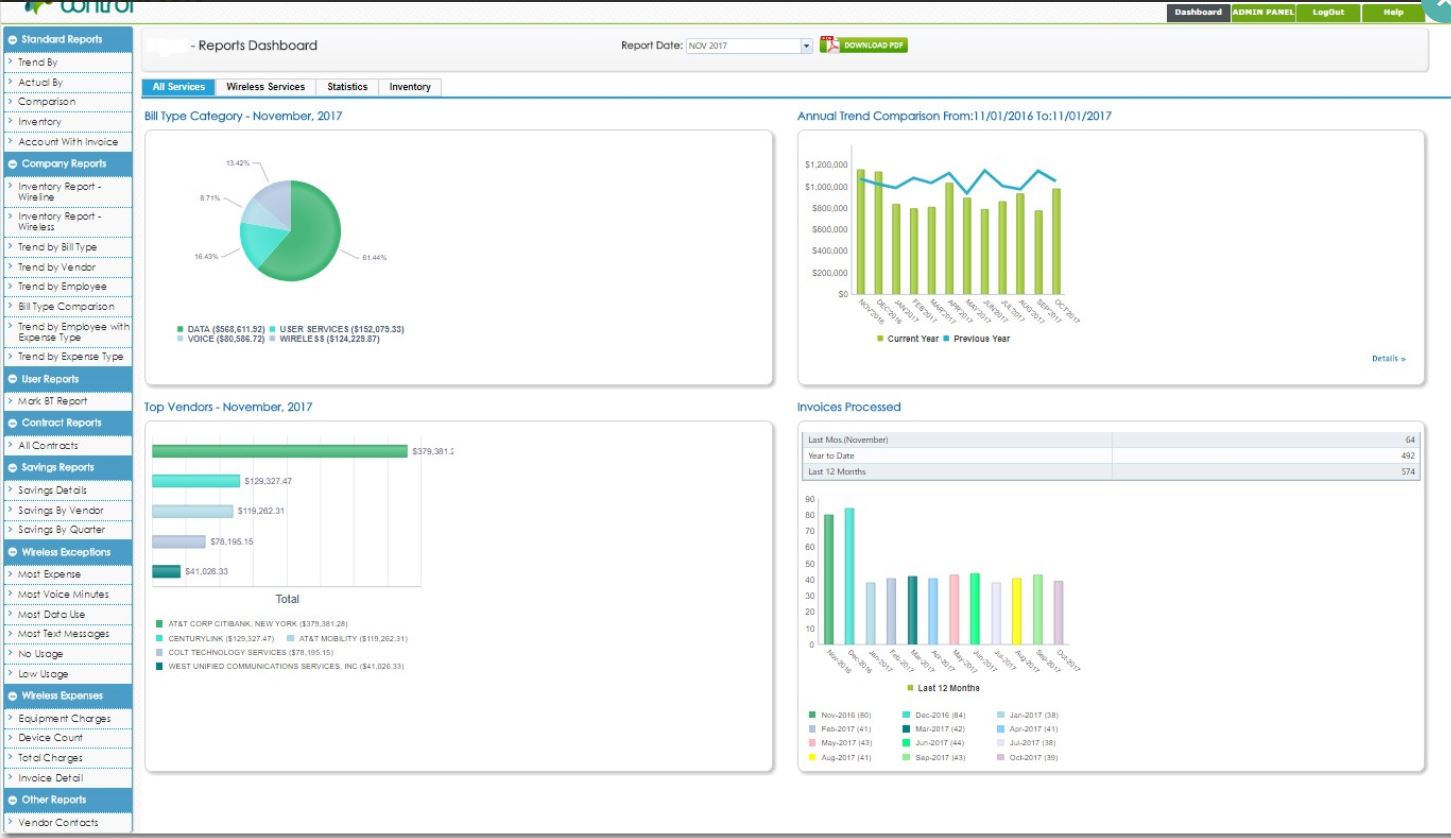This screenshot has width=1451, height=838.
Task: Open Most Text Messages report
Action: pyautogui.click(x=66, y=634)
